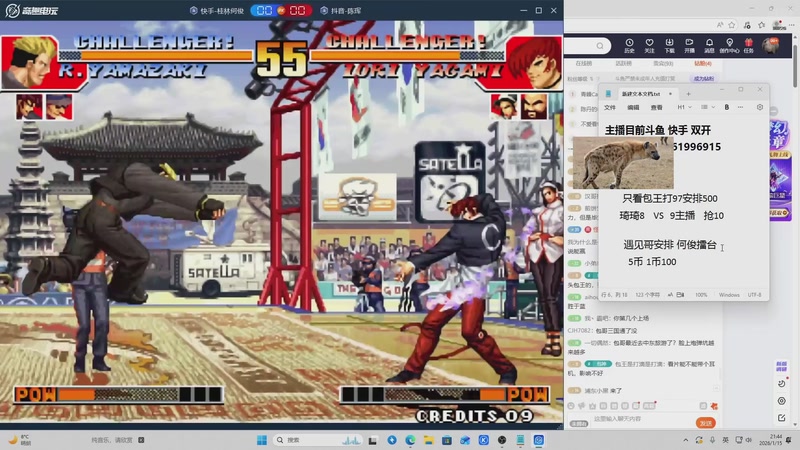
Task: Click the 5币 1币100 text line
Action: 652,262
